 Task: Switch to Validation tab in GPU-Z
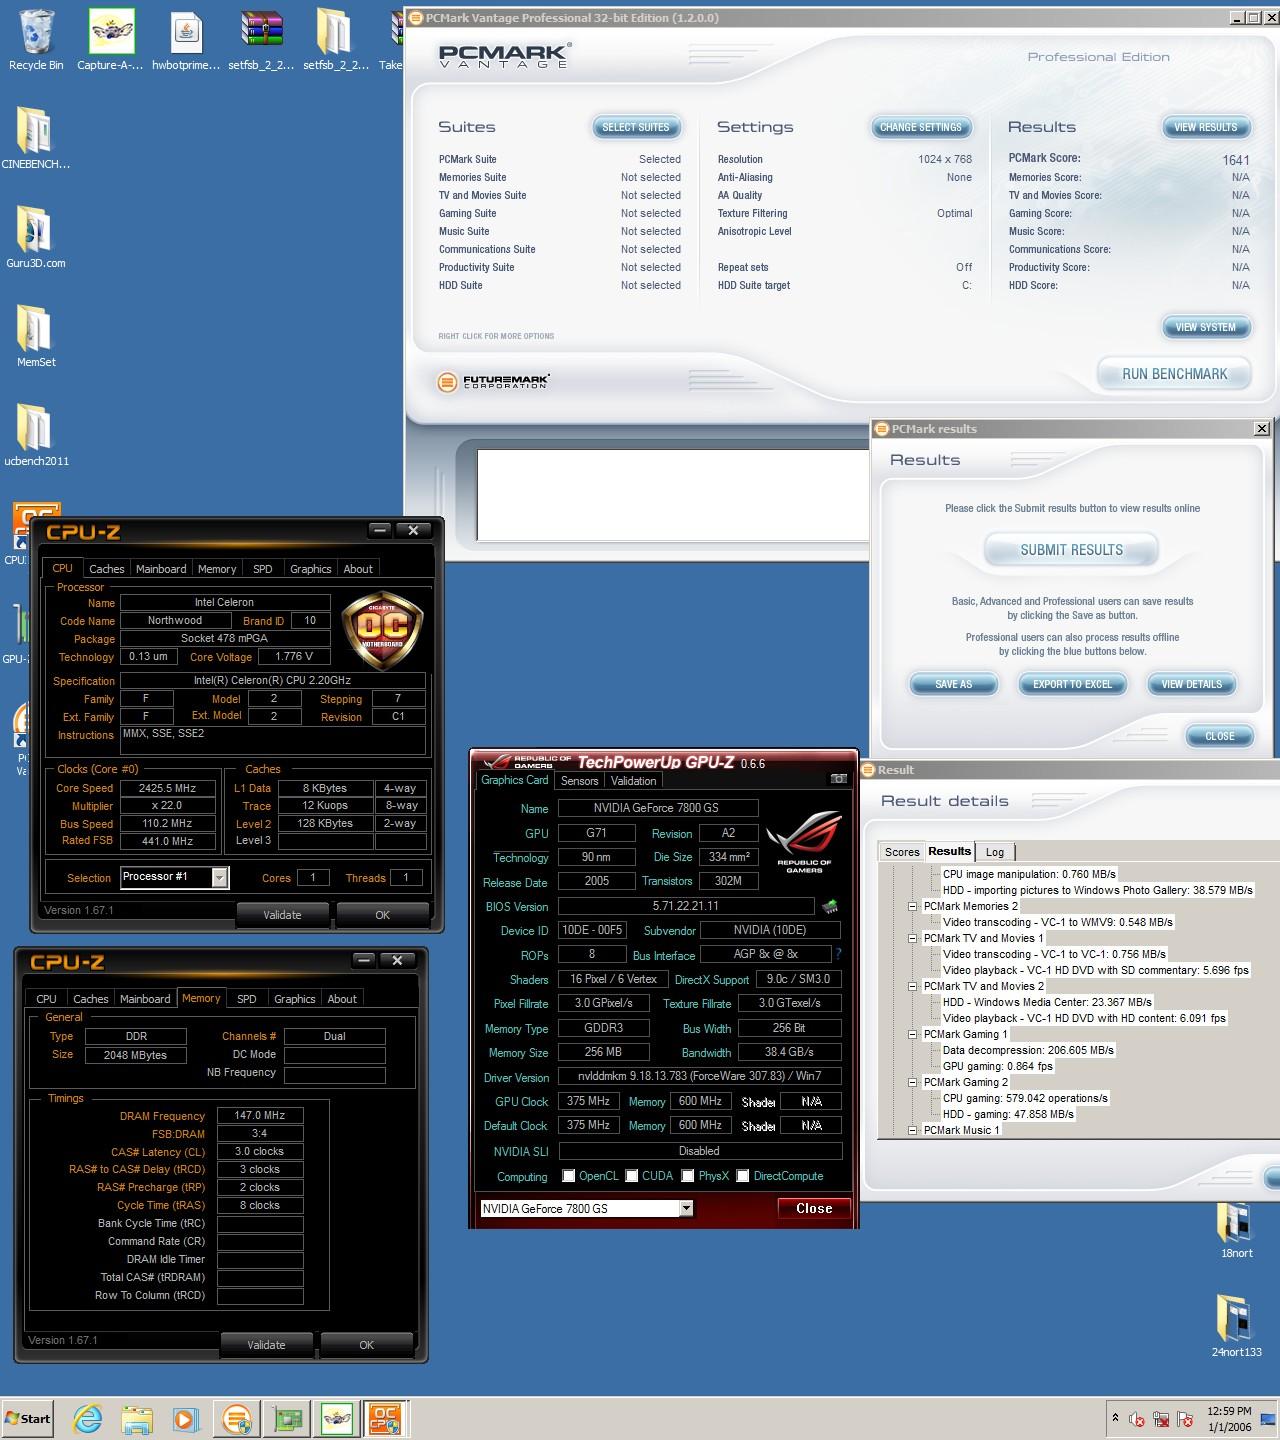634,781
